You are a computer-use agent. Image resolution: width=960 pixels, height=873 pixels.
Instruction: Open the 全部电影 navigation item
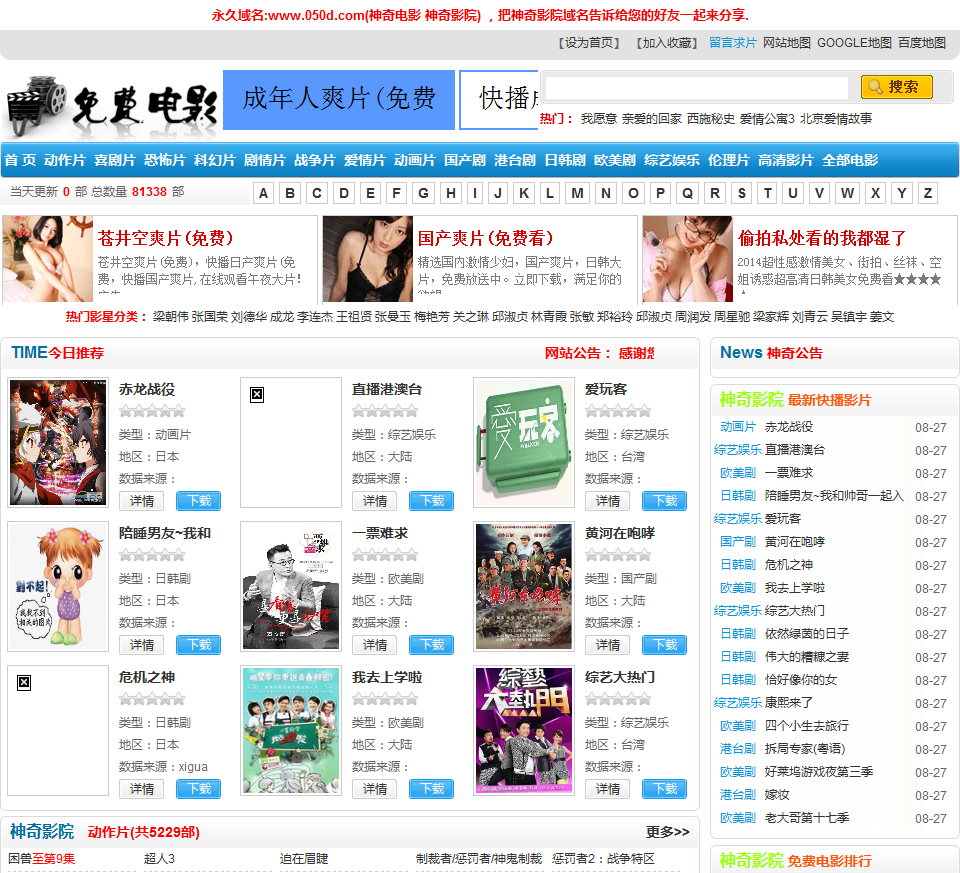tap(850, 160)
